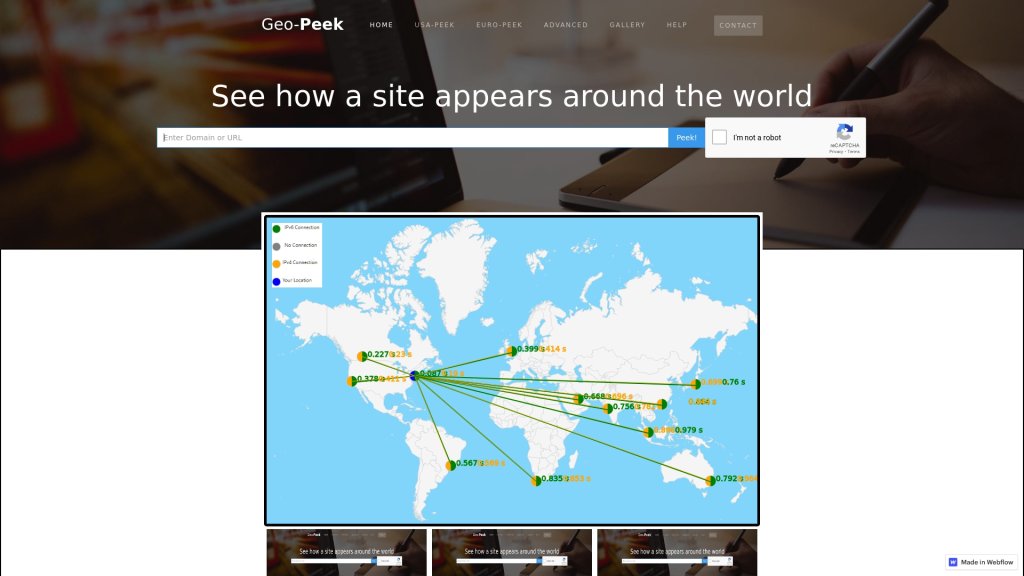Image resolution: width=1024 pixels, height=576 pixels.
Task: Open the Euro-Peek nav item
Action: tap(499, 25)
